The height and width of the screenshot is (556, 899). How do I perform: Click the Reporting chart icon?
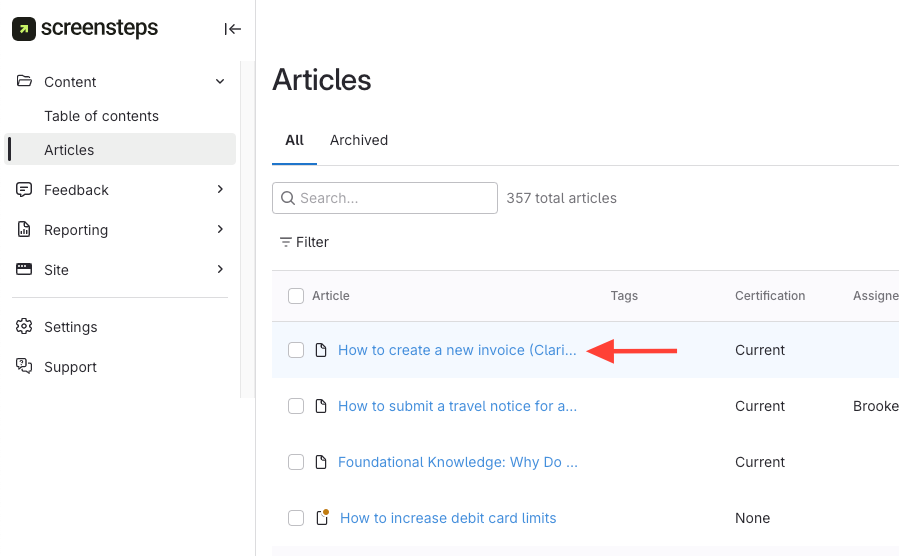25,230
